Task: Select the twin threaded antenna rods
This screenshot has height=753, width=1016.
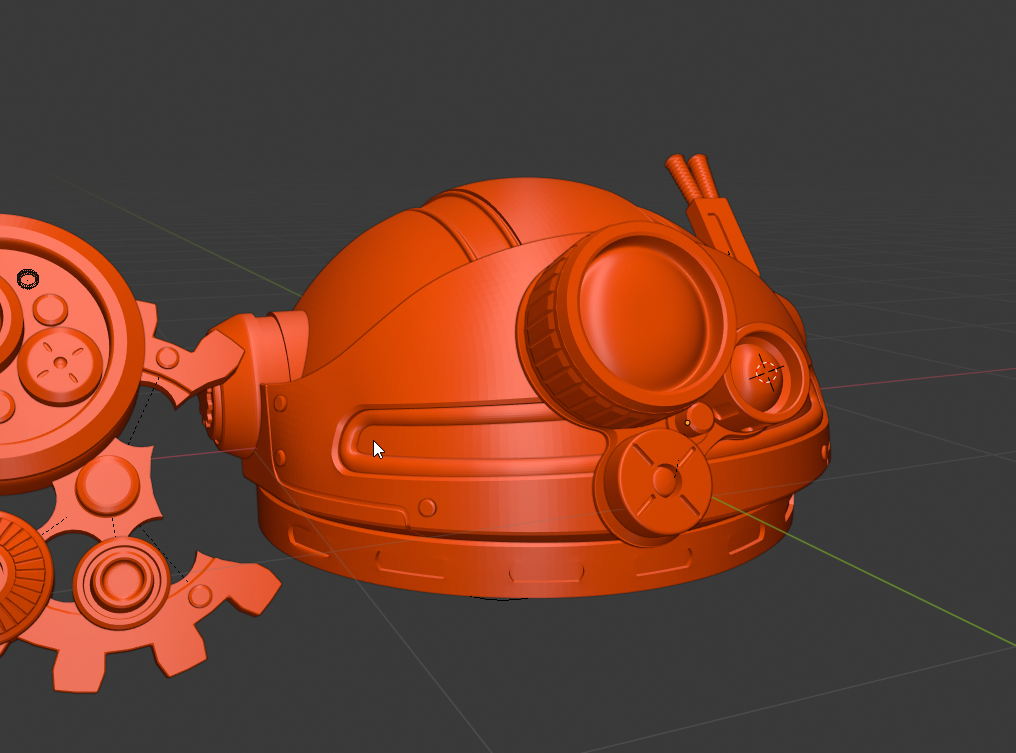Action: click(692, 176)
